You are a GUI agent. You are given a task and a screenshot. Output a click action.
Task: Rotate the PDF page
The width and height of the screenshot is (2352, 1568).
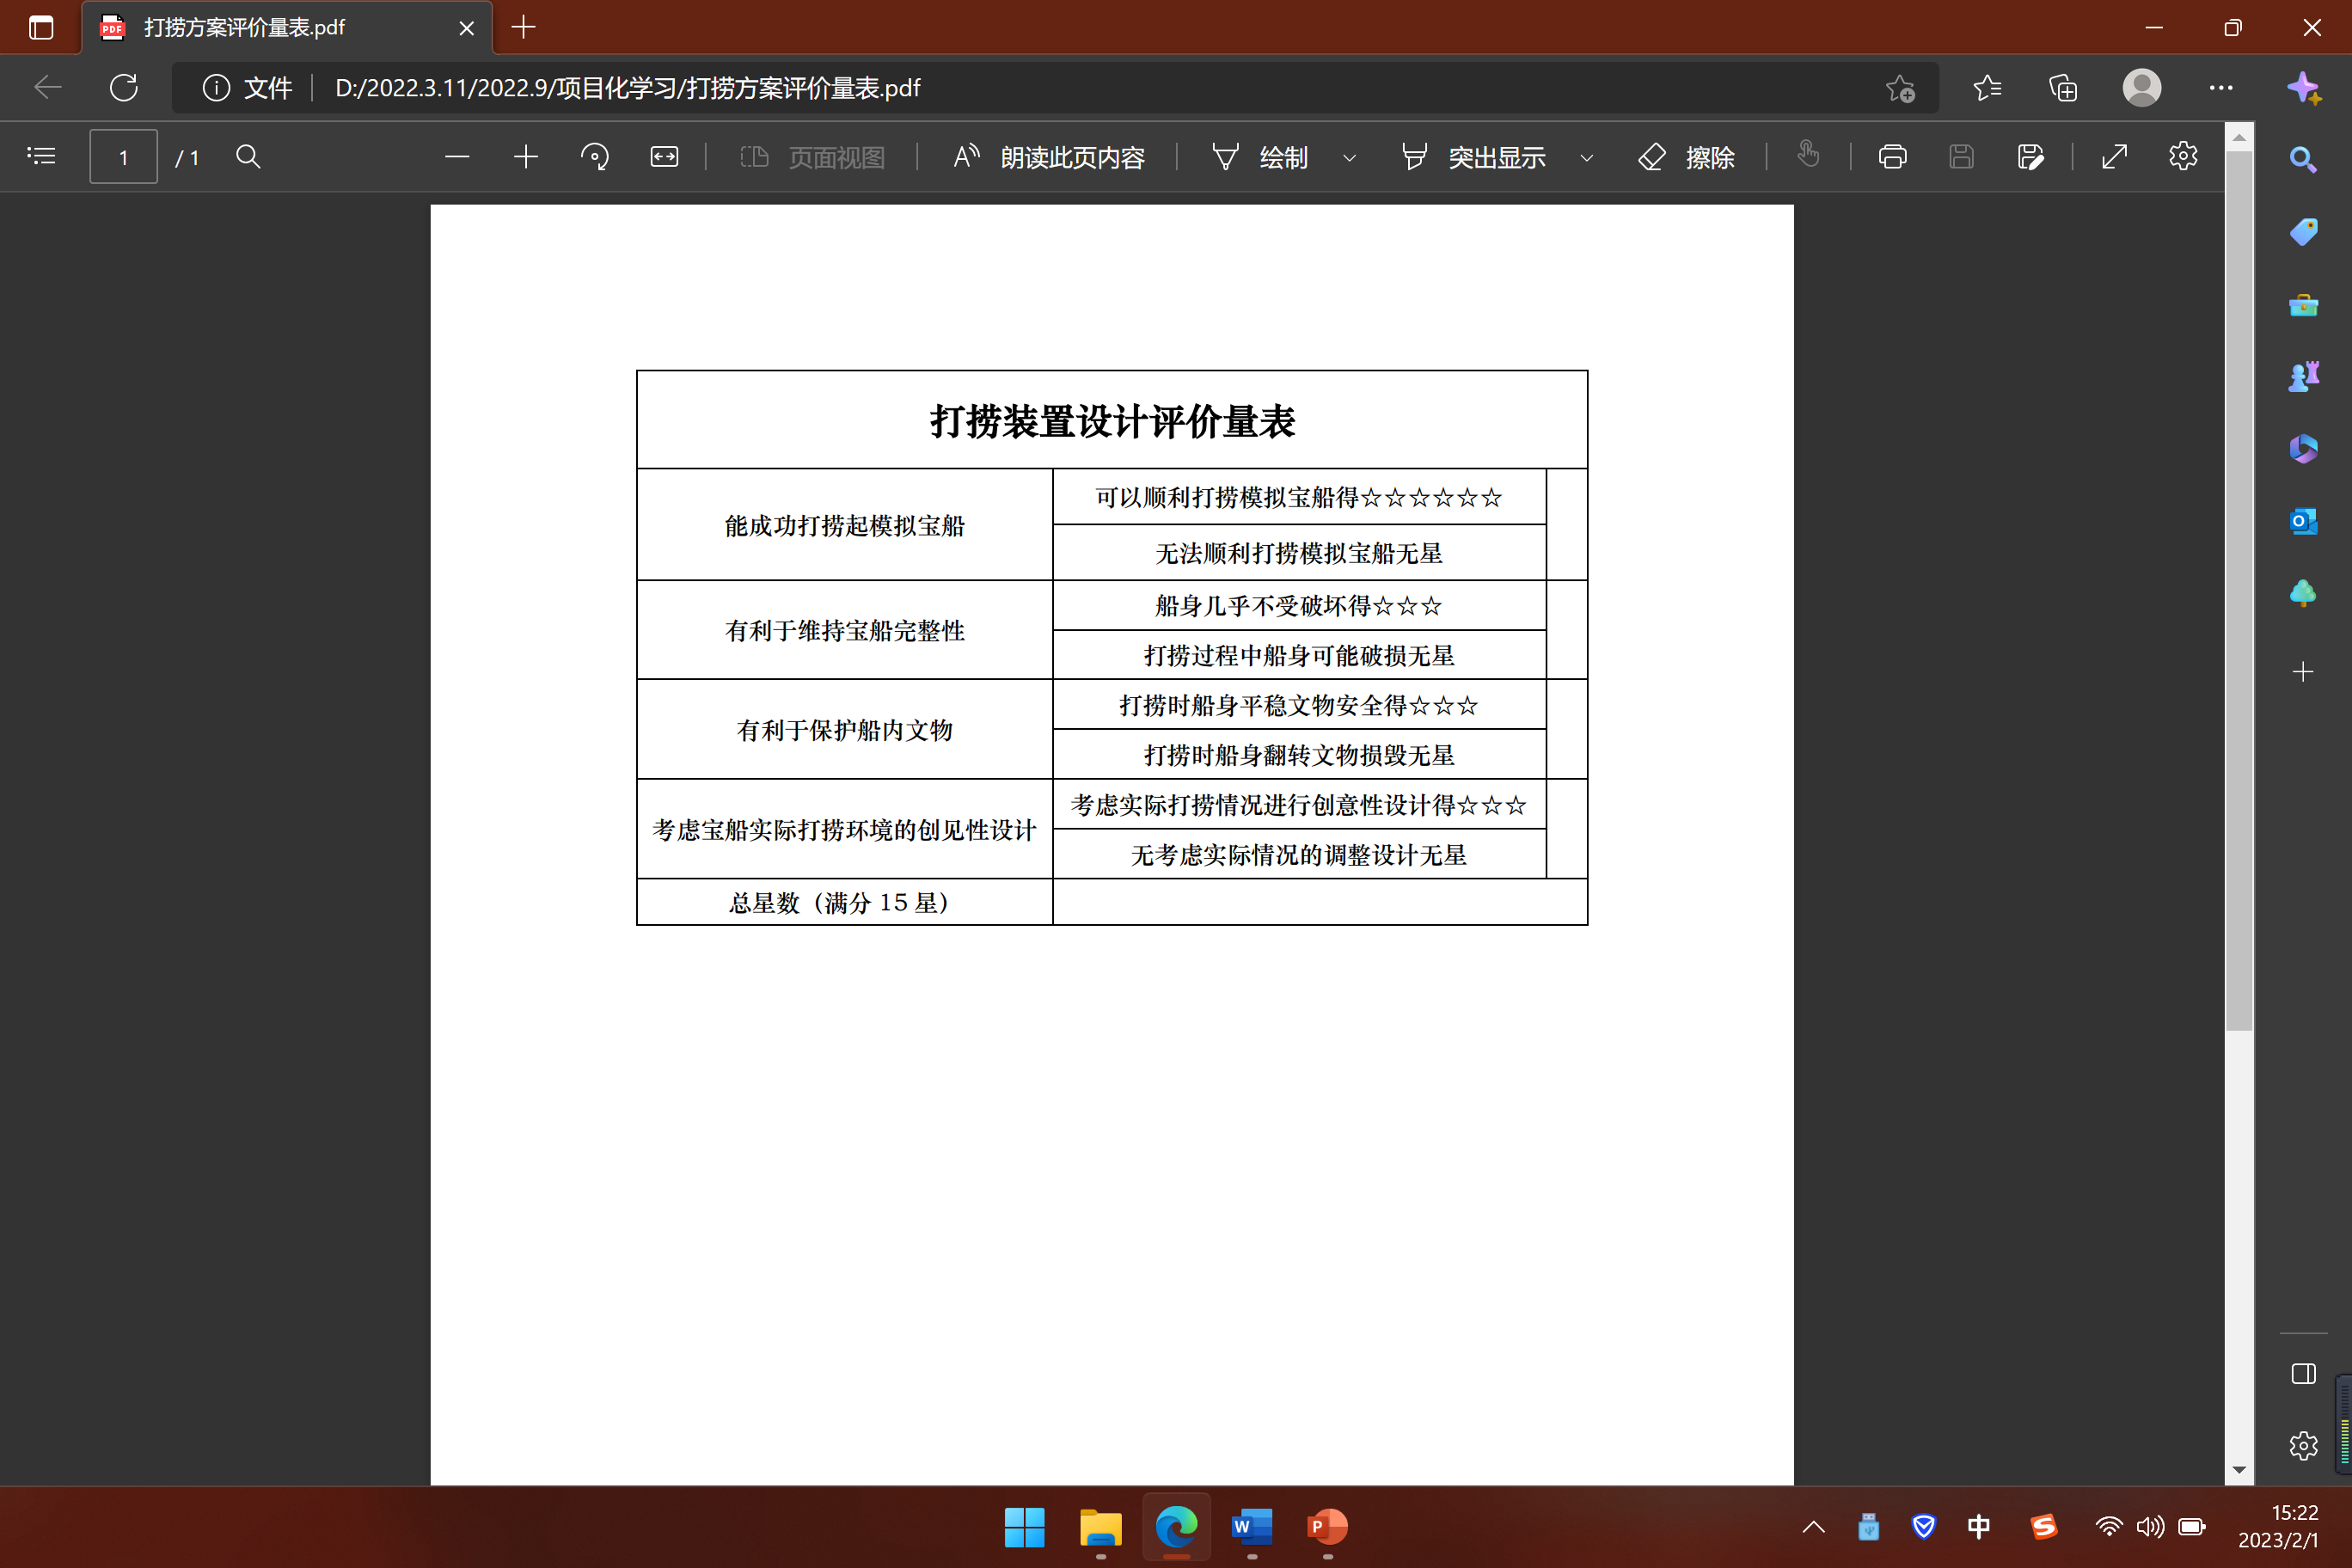point(594,157)
